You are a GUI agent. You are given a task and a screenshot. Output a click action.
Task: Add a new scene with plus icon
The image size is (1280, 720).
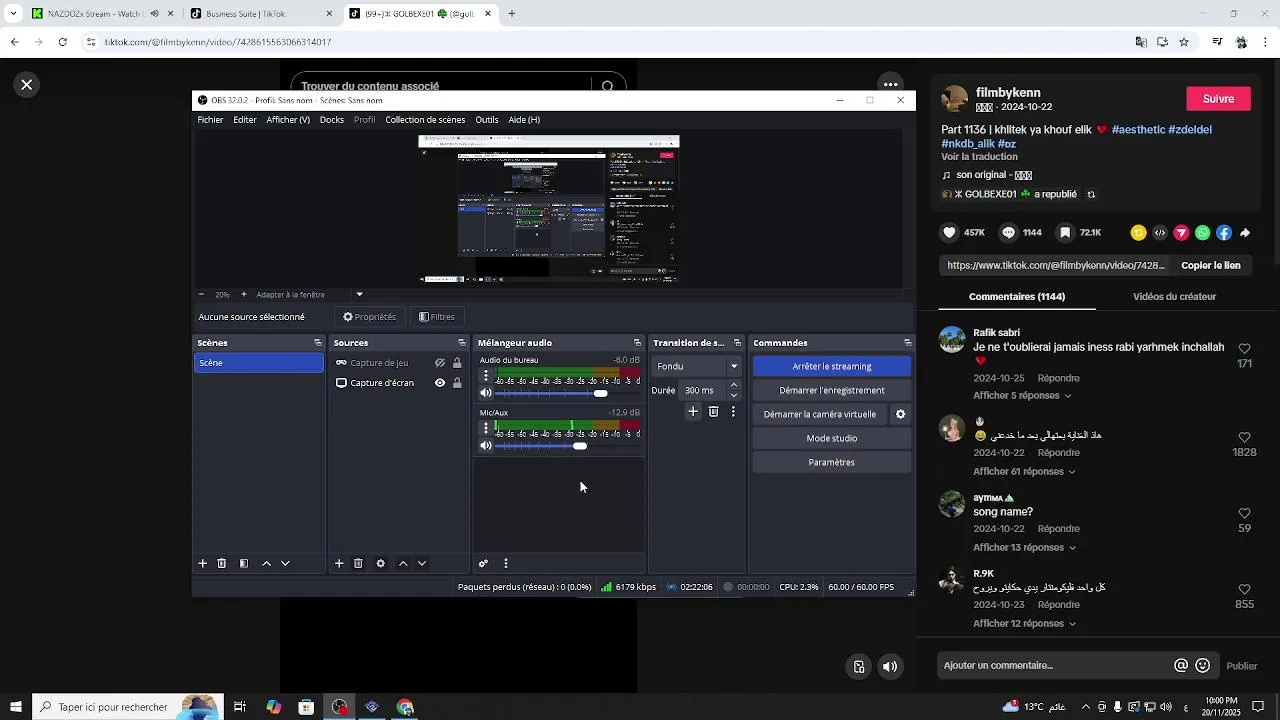202,563
